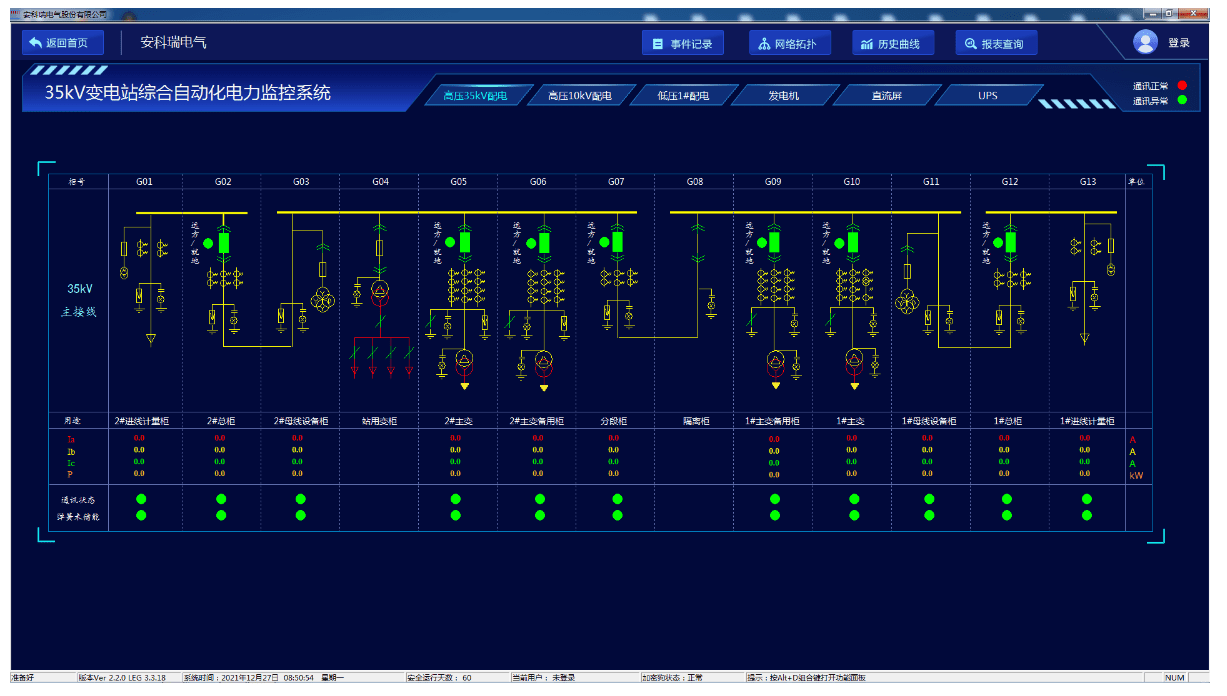The image size is (1227, 696).
Task: Click the green breaker in G07 分段柜
Action: tap(618, 242)
